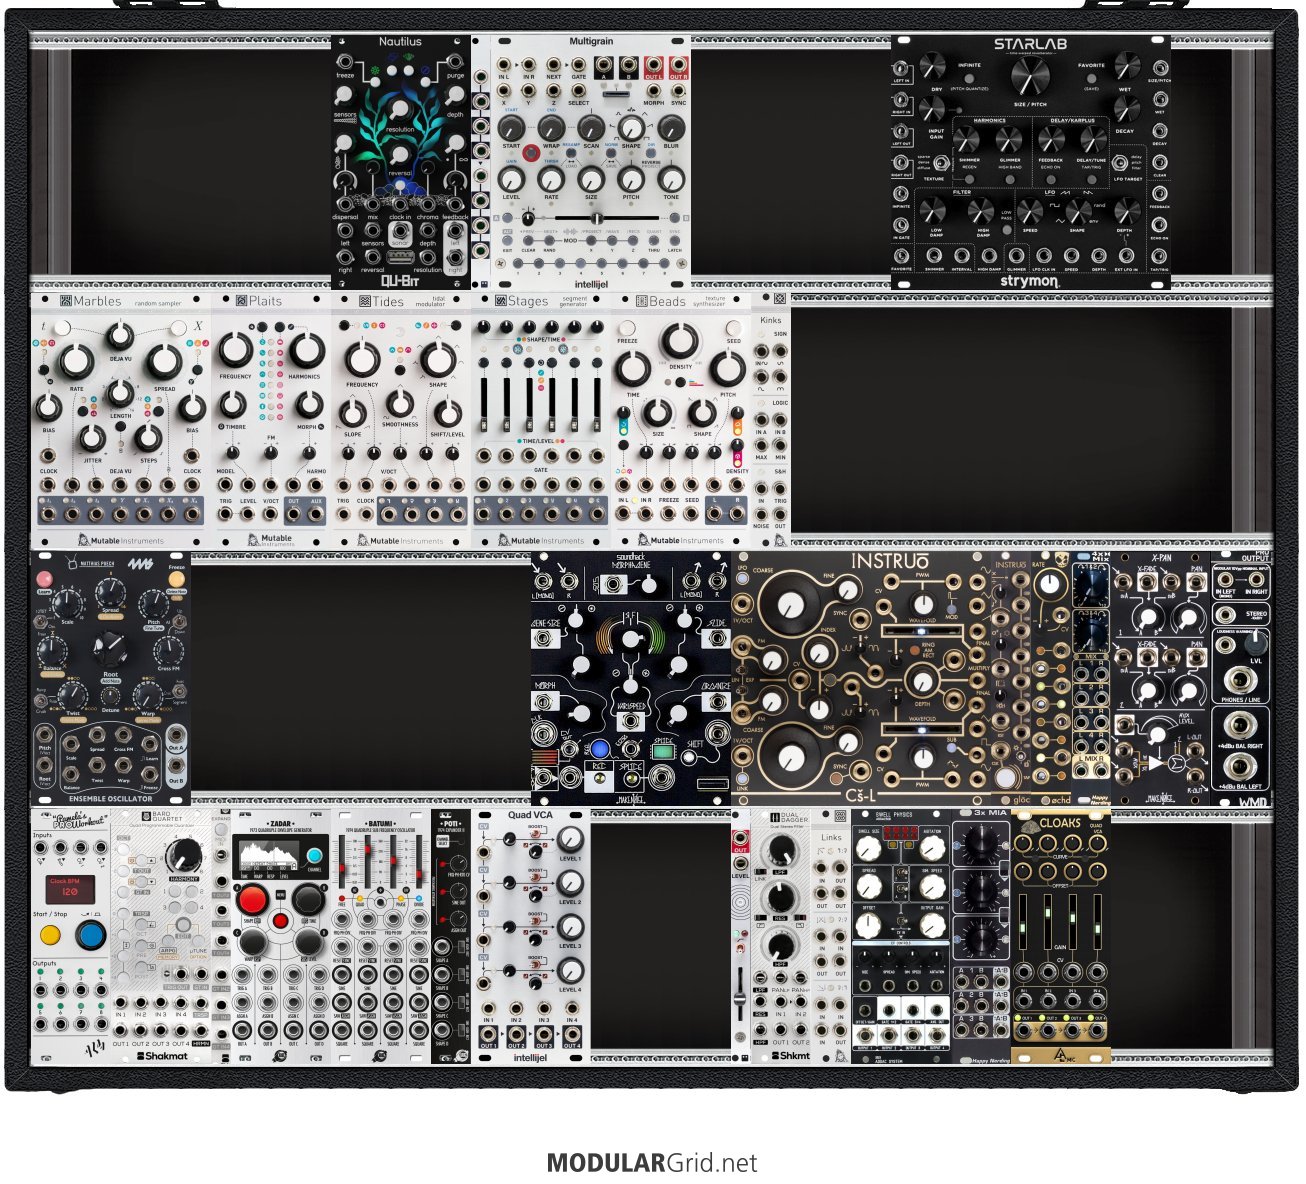1306x1184 pixels.
Task: Click the CLOAKS module title
Action: [x=1060, y=823]
